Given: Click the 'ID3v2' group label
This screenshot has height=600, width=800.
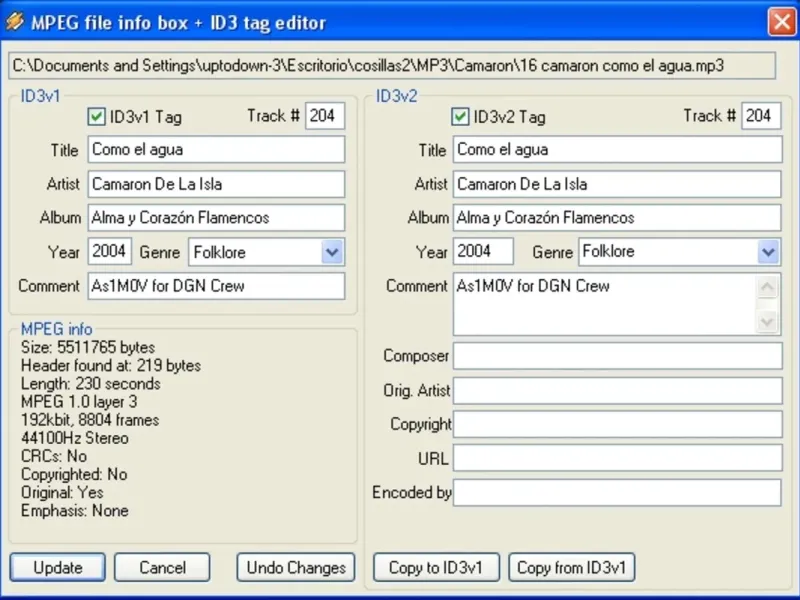Looking at the screenshot, I should (396, 96).
